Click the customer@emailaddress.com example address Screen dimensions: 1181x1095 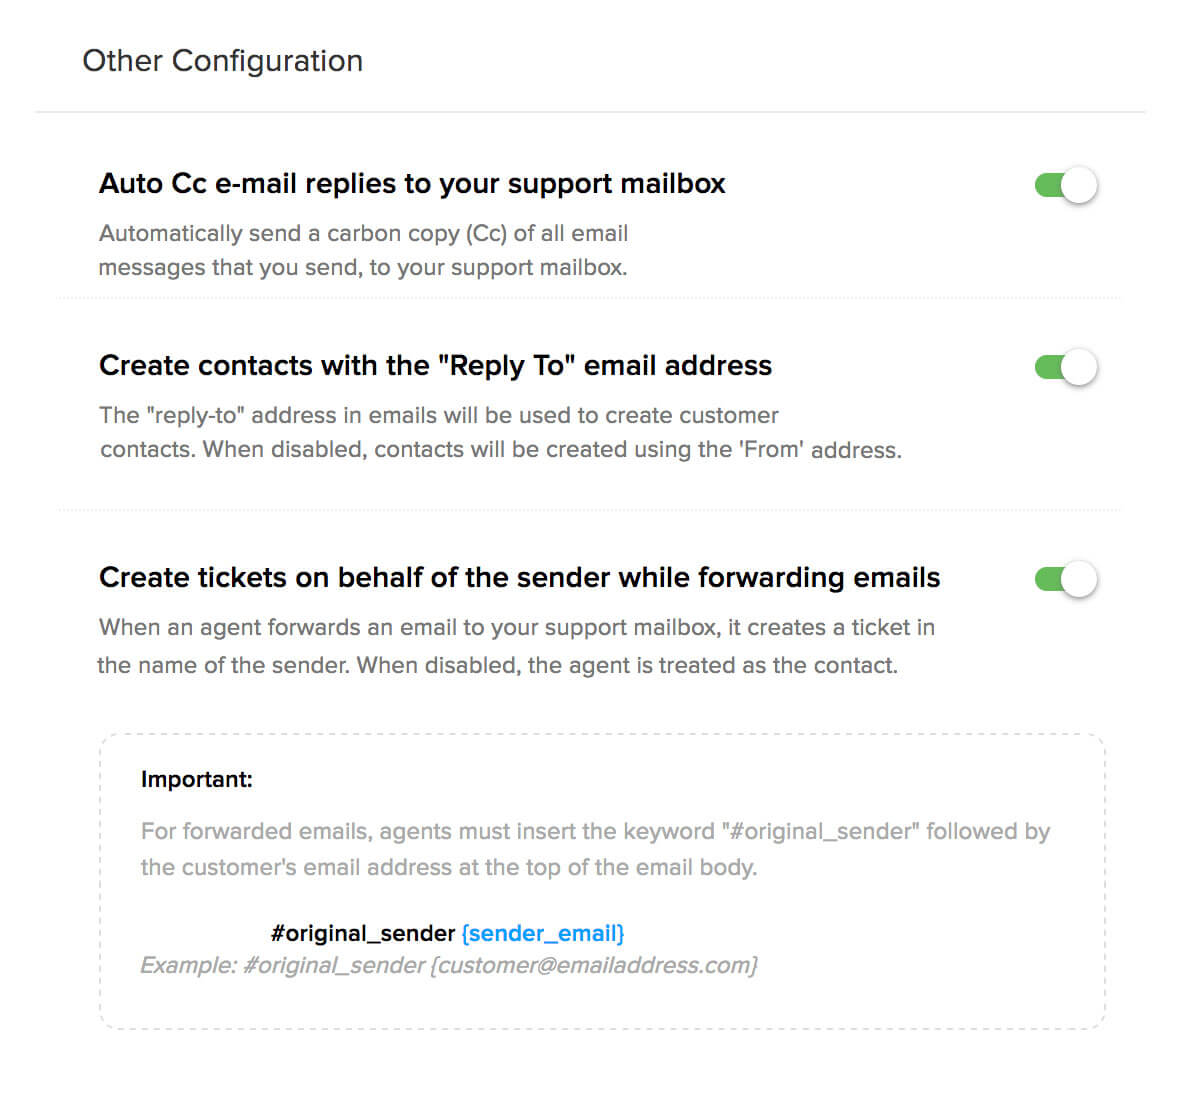click(x=595, y=965)
